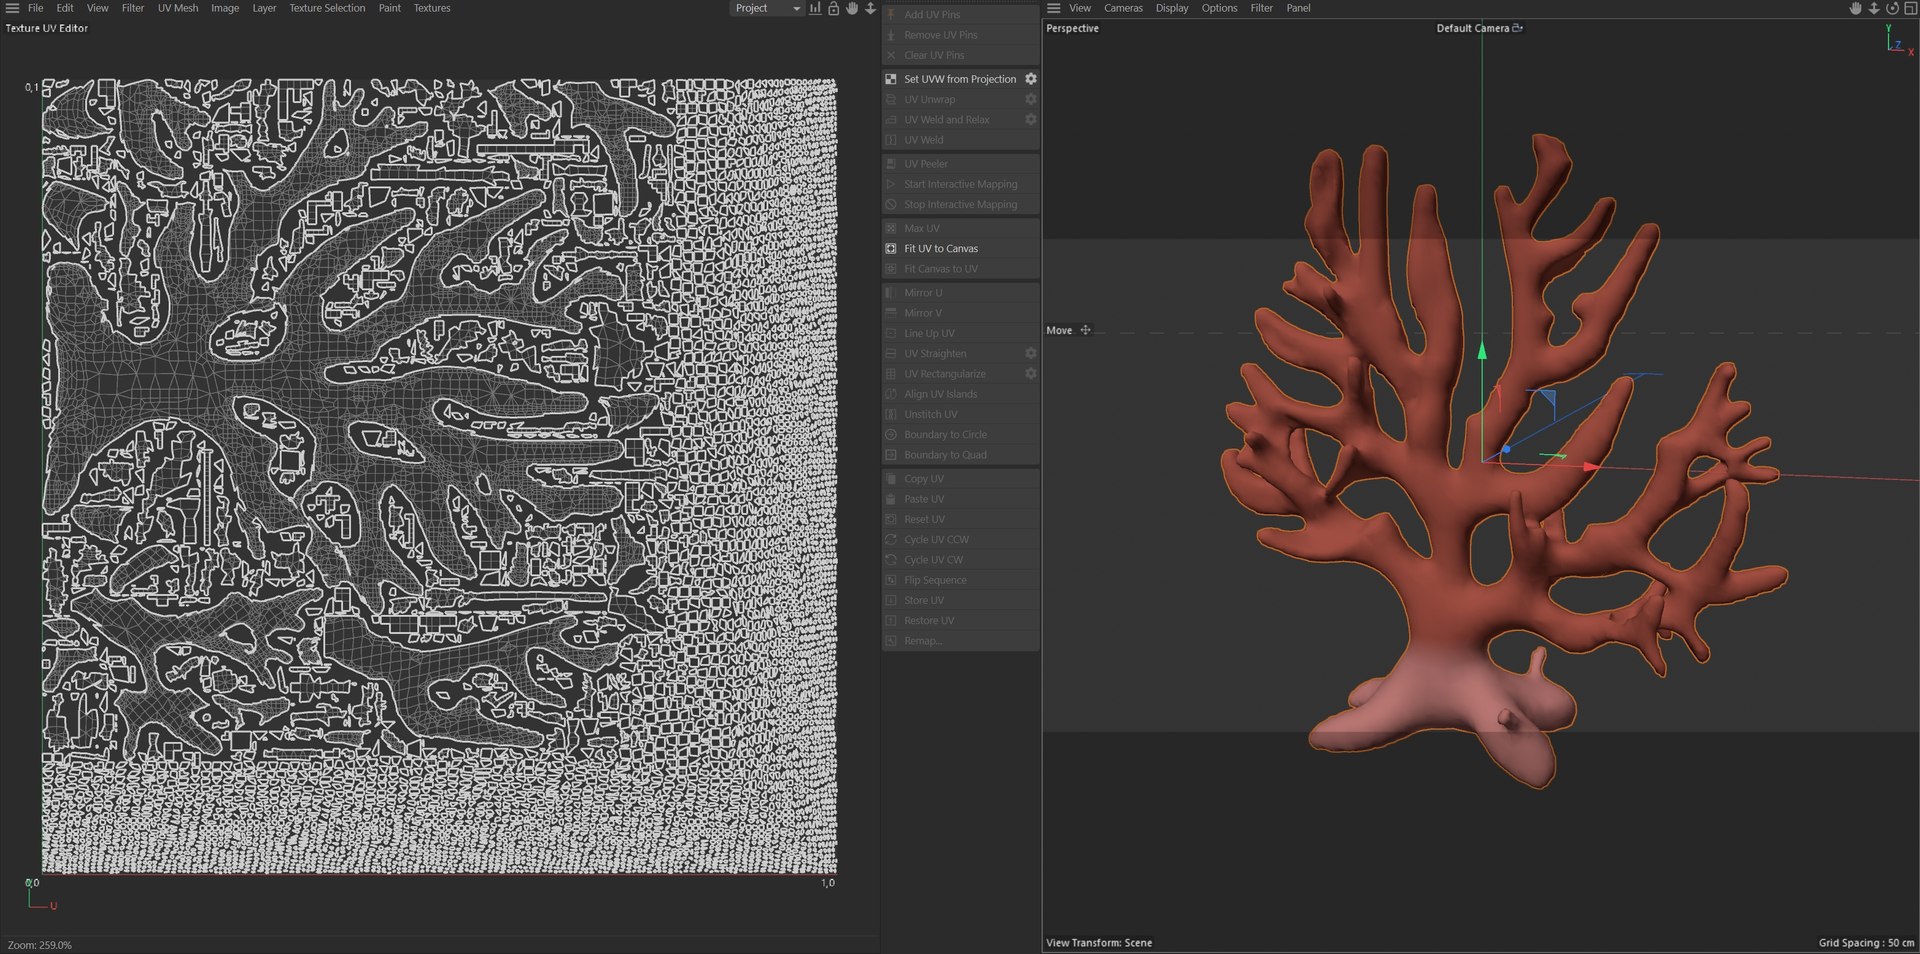Image resolution: width=1920 pixels, height=954 pixels.
Task: Open the UV Editor hamburger menu
Action: tap(12, 8)
